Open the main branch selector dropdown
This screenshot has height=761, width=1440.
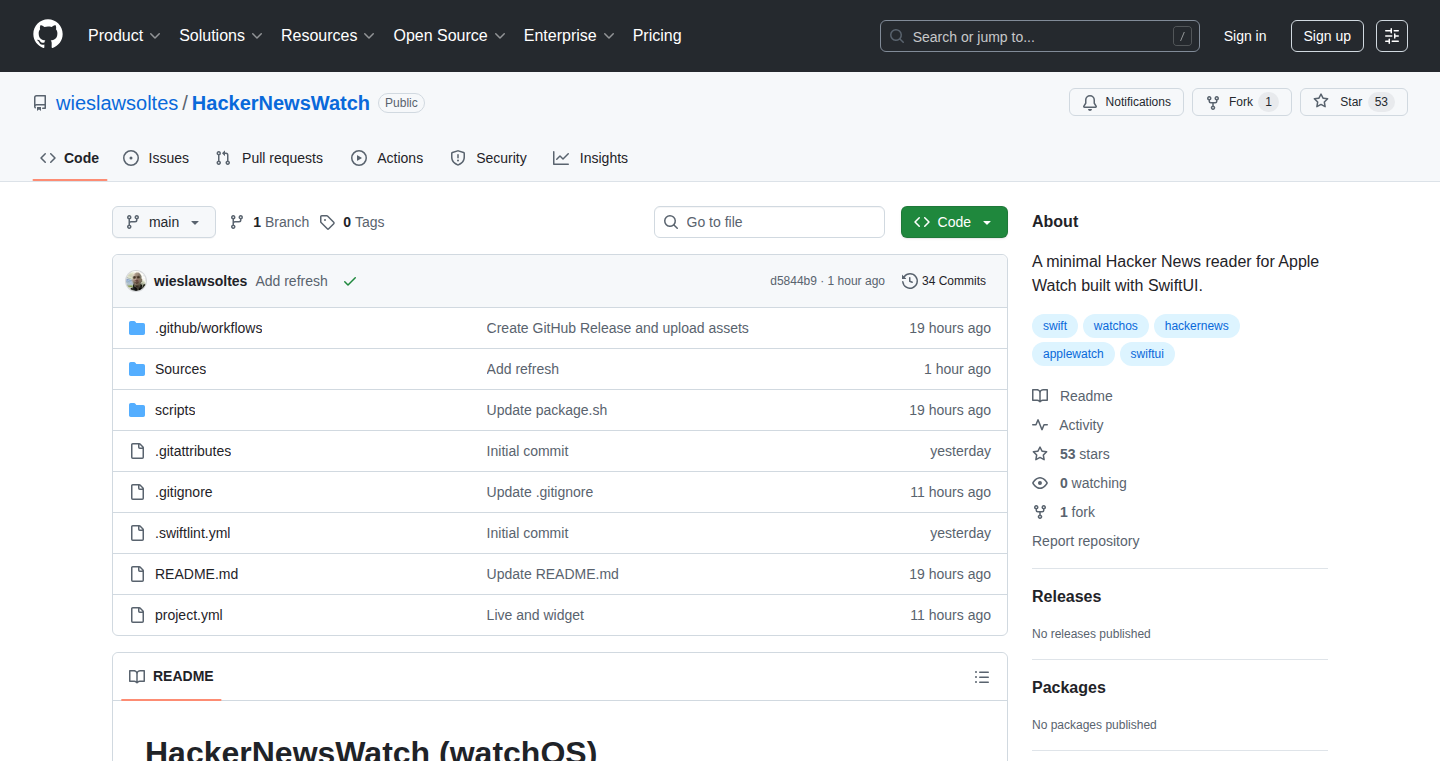tap(164, 222)
